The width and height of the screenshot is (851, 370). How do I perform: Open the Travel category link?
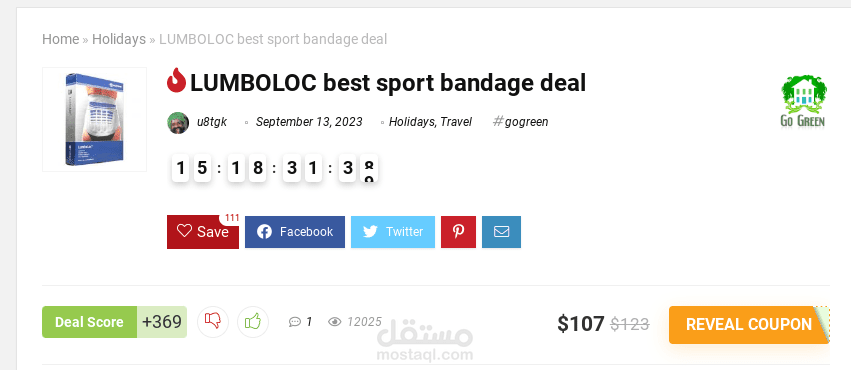click(x=456, y=122)
